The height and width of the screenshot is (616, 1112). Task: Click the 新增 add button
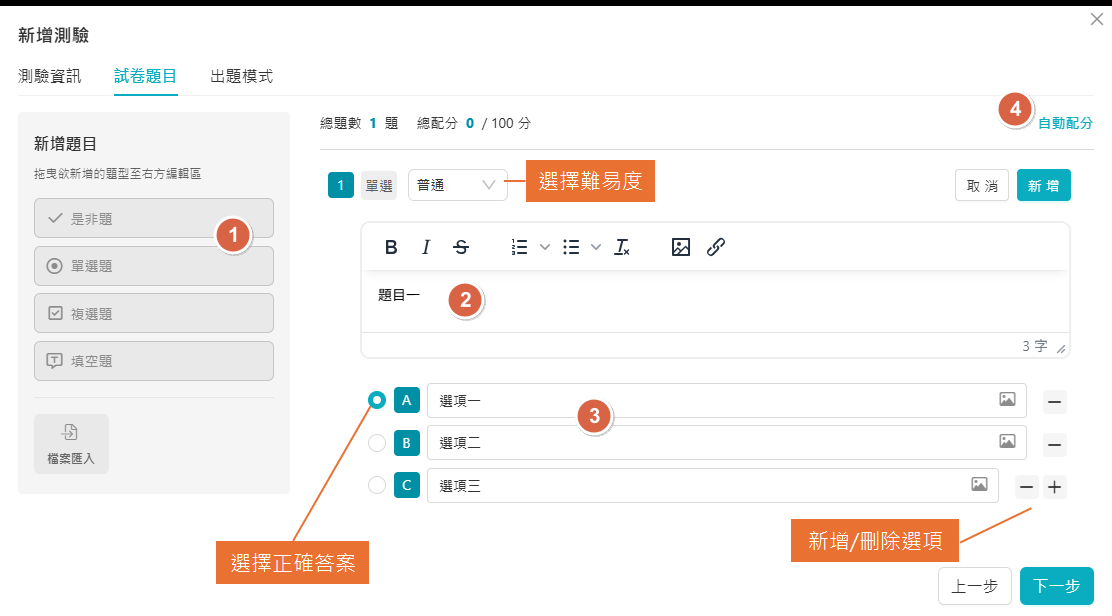pos(1043,186)
